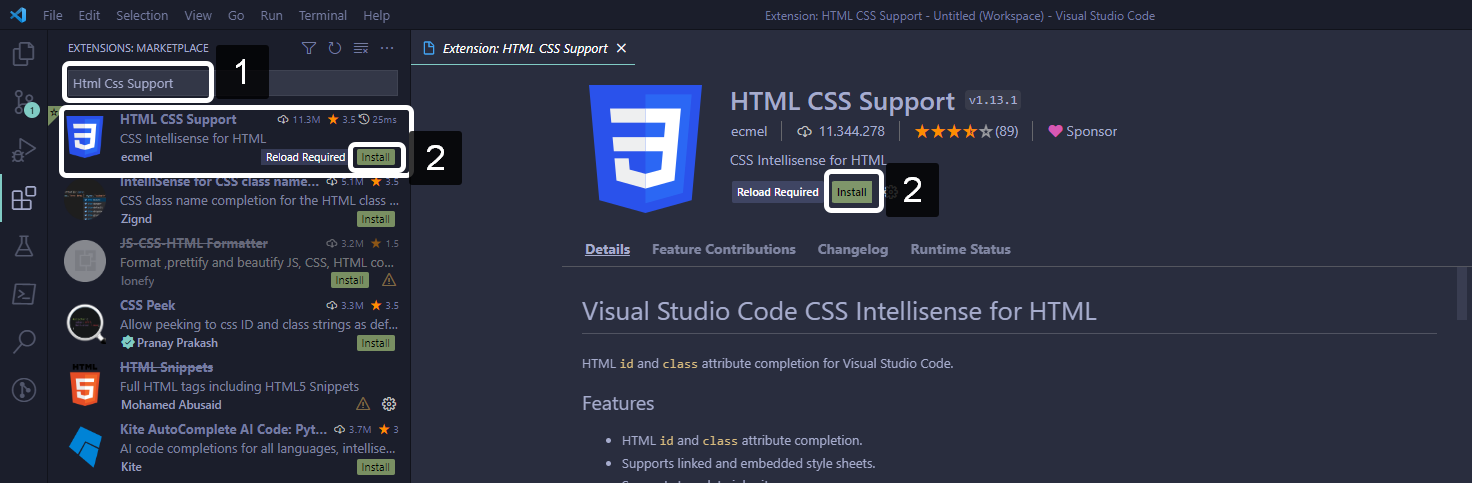This screenshot has width=1472, height=483.
Task: Switch to the Runtime Status tab
Action: point(961,249)
